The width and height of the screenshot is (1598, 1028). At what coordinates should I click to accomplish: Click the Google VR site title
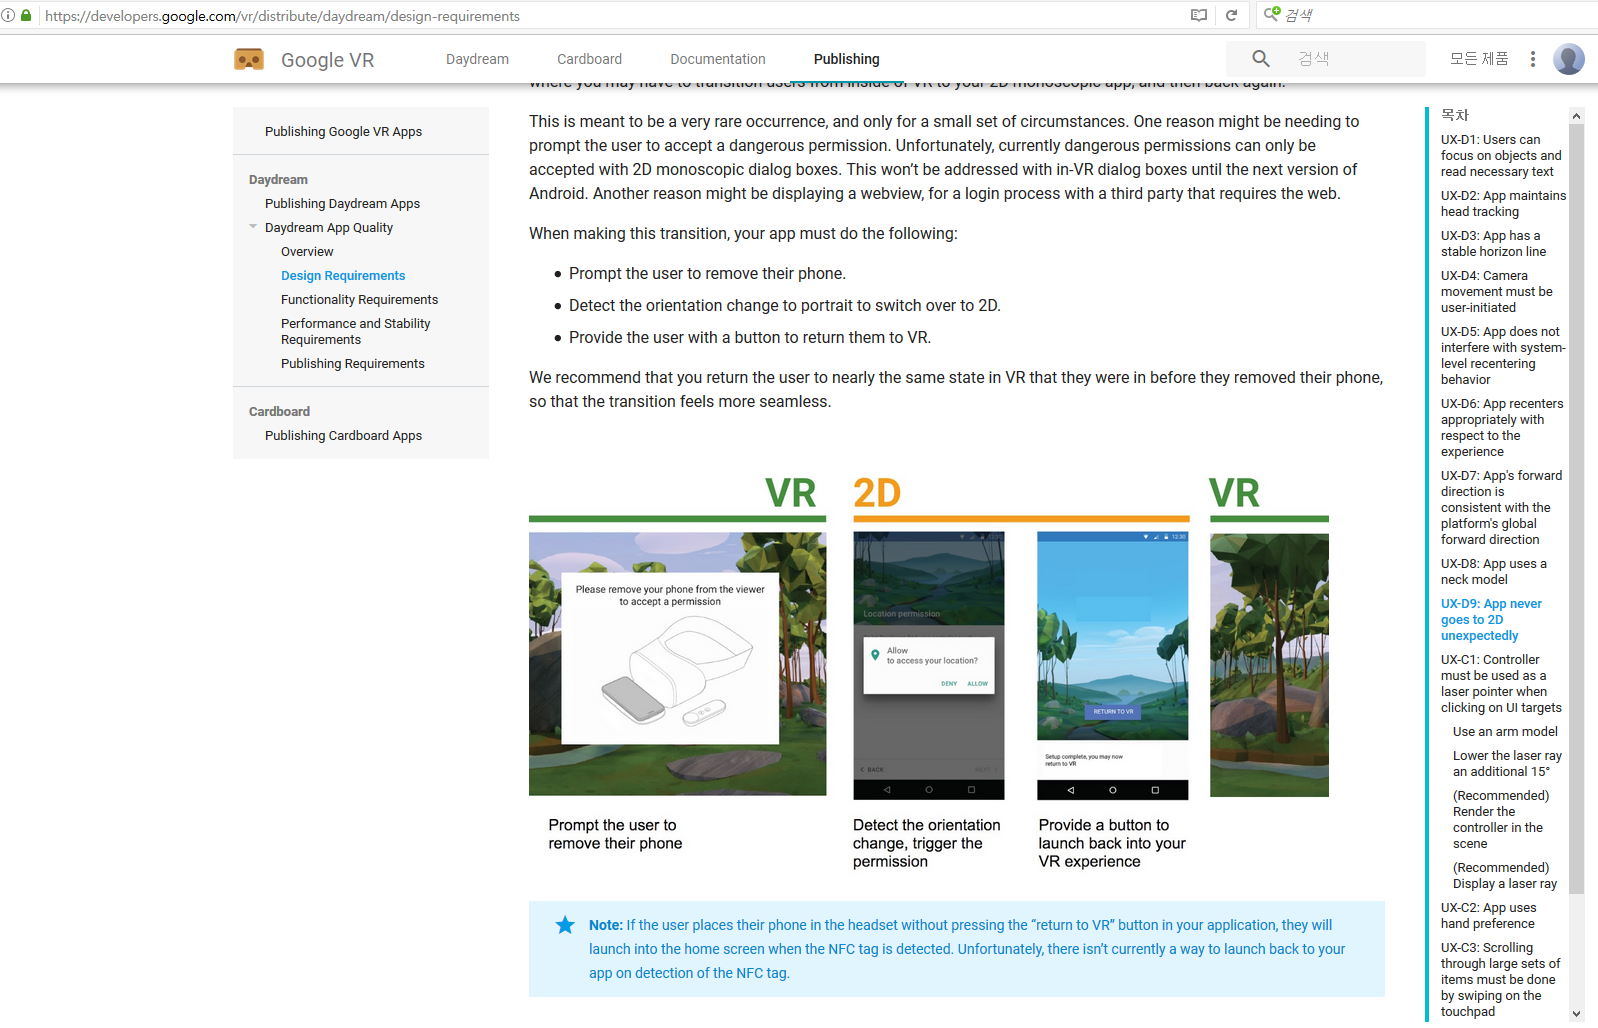[327, 60]
